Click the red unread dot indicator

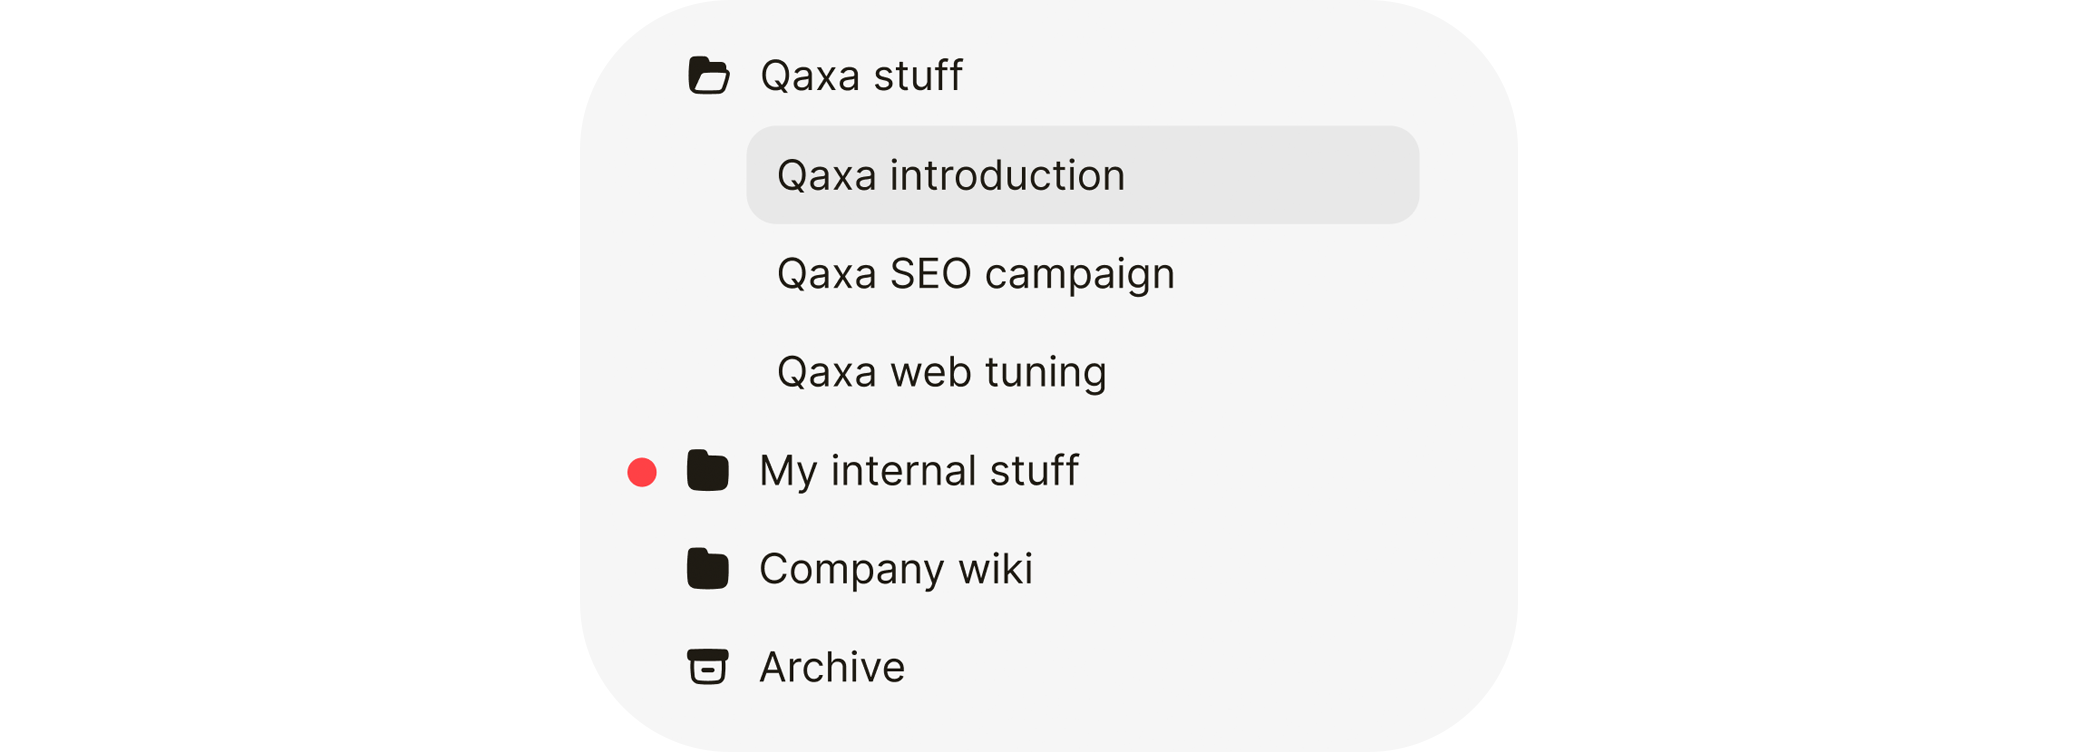point(642,472)
